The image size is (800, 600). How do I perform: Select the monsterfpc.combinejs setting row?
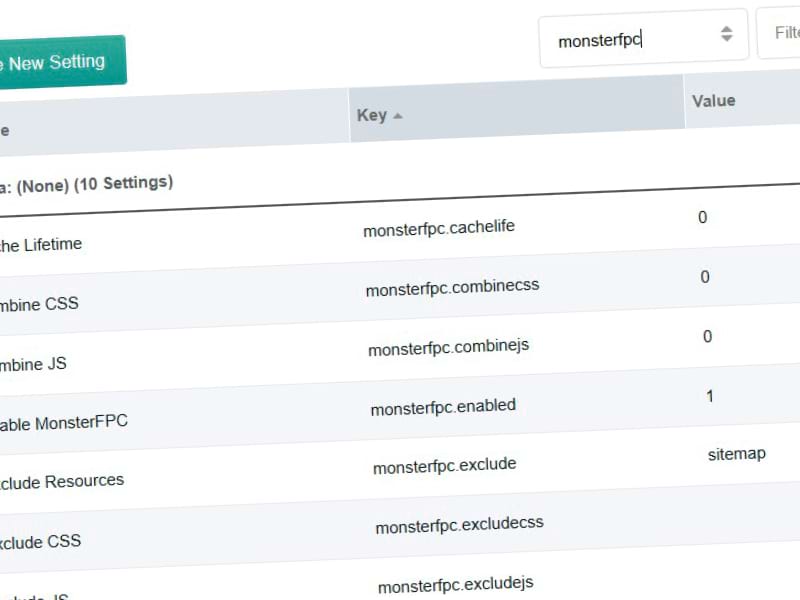tap(448, 346)
